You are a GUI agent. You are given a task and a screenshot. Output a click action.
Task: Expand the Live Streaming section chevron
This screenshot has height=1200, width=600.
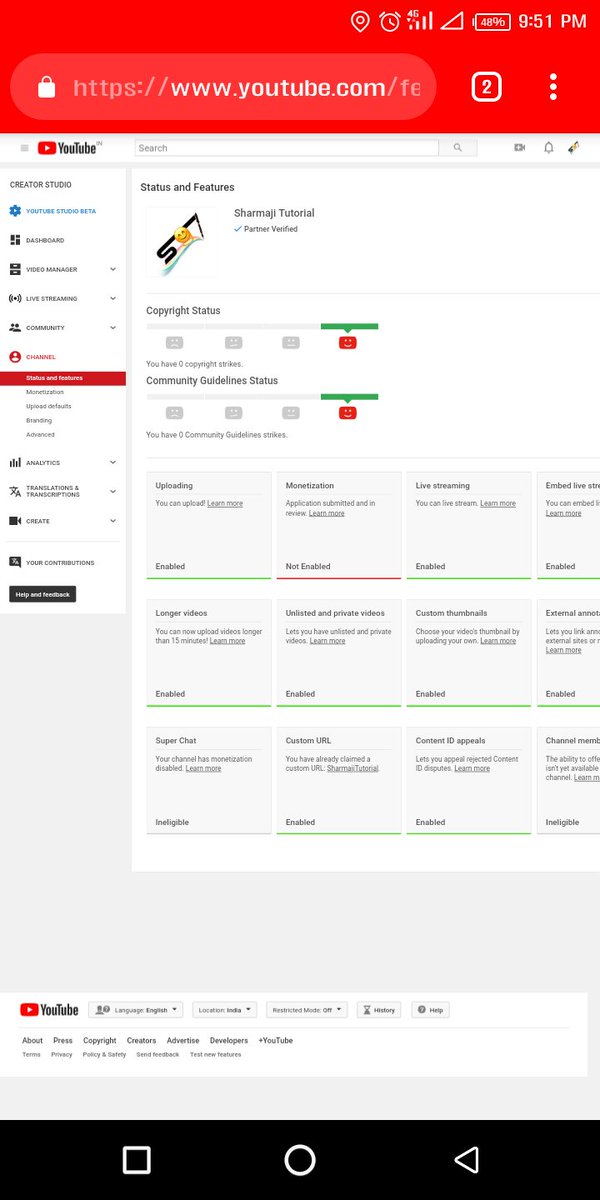(113, 298)
